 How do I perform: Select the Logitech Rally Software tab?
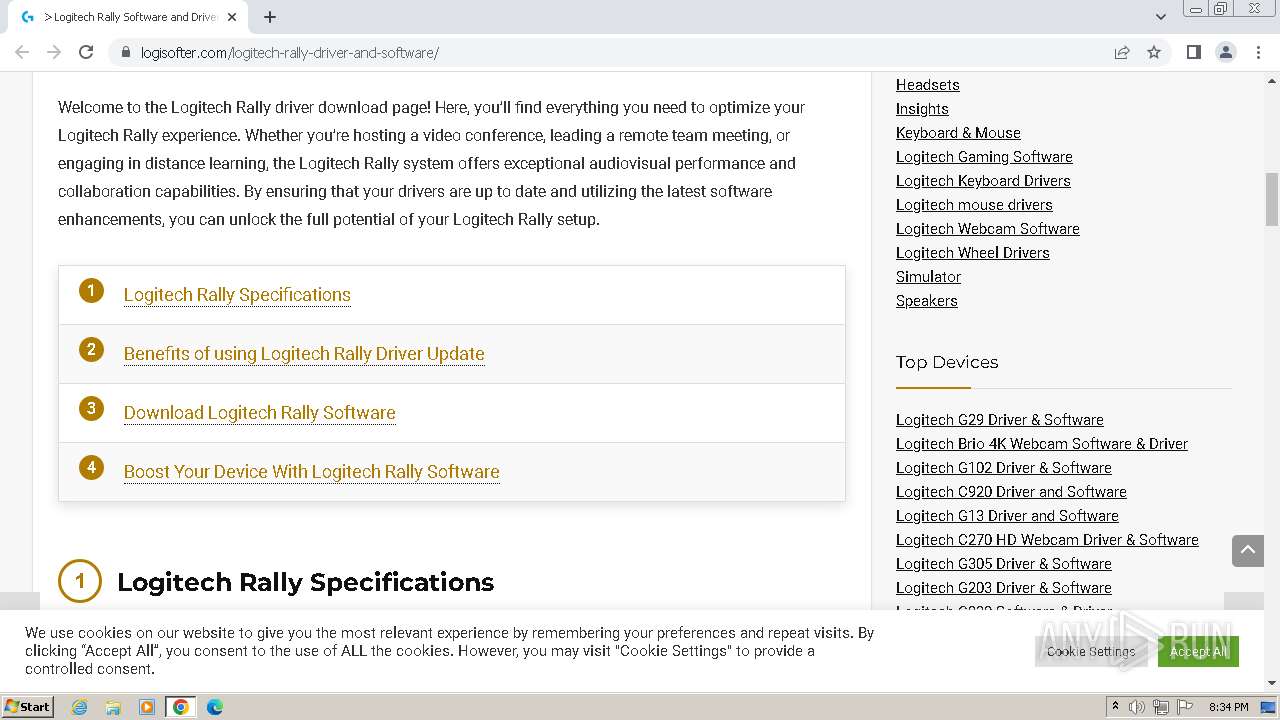click(x=130, y=17)
